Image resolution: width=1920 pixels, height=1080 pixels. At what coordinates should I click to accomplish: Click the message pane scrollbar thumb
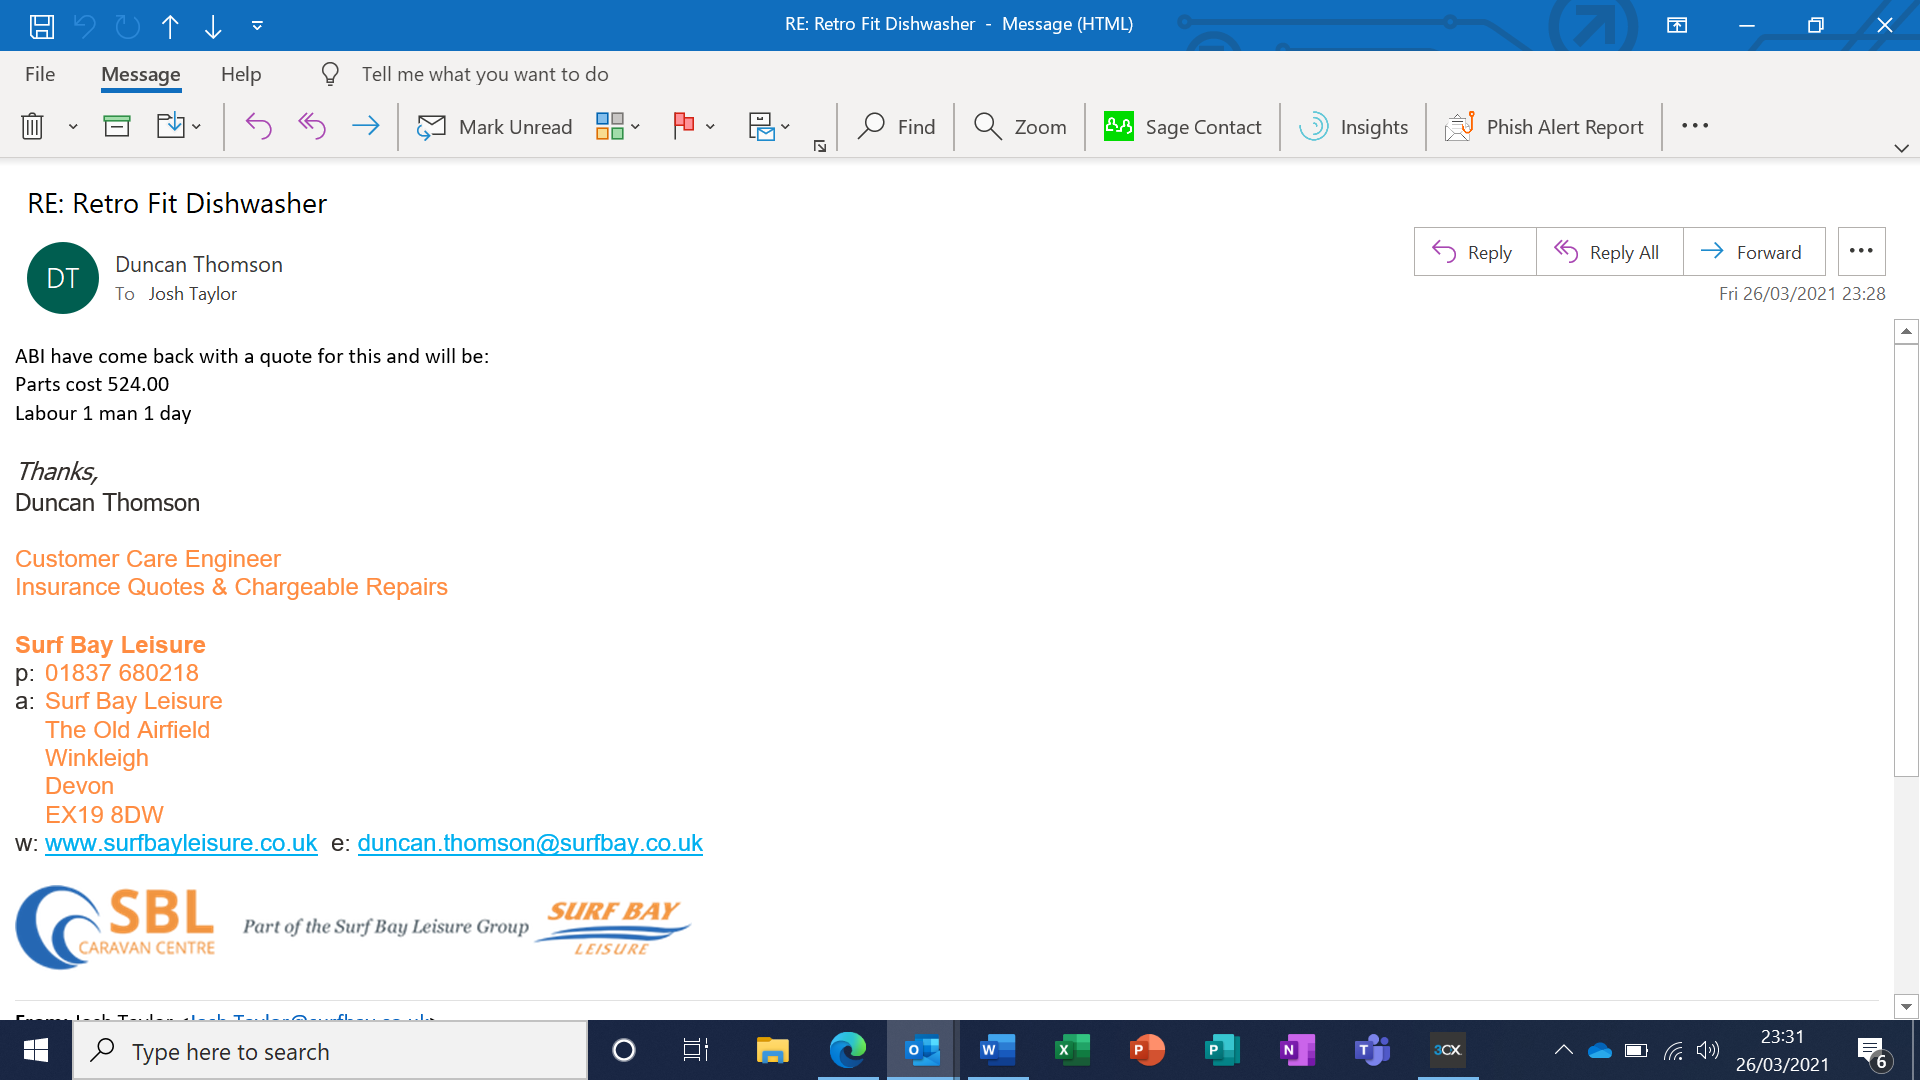pyautogui.click(x=1906, y=560)
